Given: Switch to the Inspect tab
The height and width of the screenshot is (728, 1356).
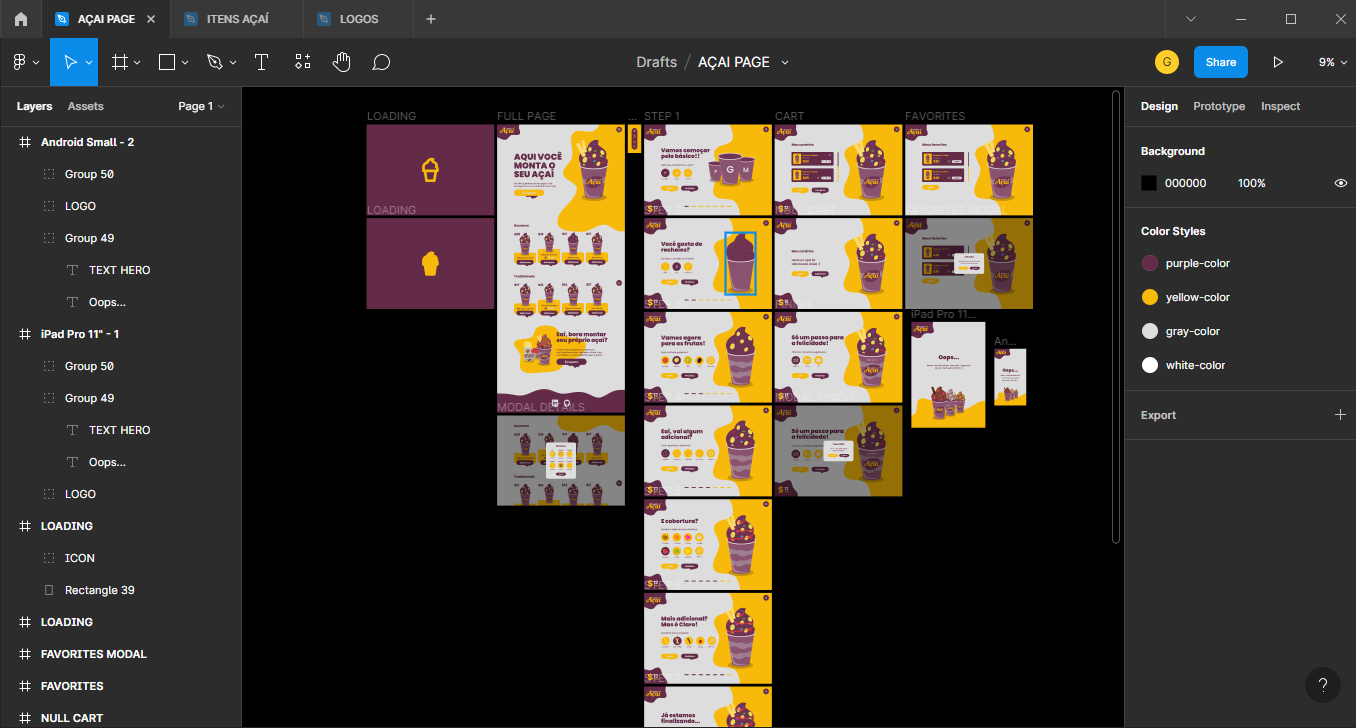Looking at the screenshot, I should click(x=1280, y=106).
